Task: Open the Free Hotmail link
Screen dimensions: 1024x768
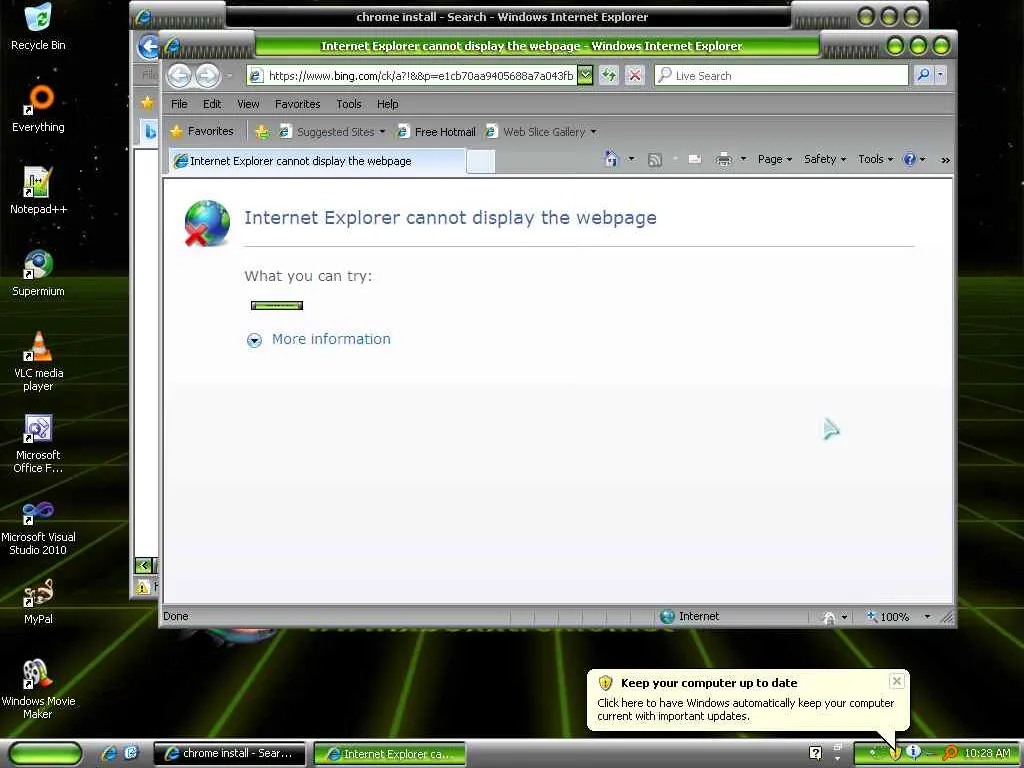Action: tap(437, 132)
